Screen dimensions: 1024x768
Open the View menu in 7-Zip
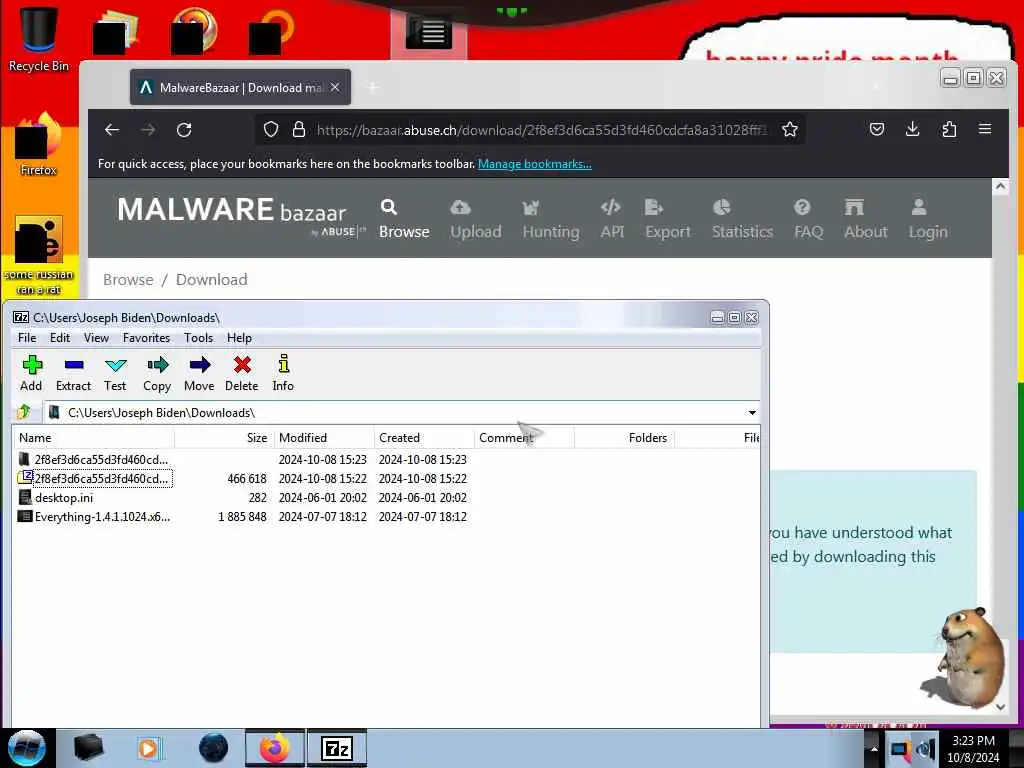[x=96, y=338]
